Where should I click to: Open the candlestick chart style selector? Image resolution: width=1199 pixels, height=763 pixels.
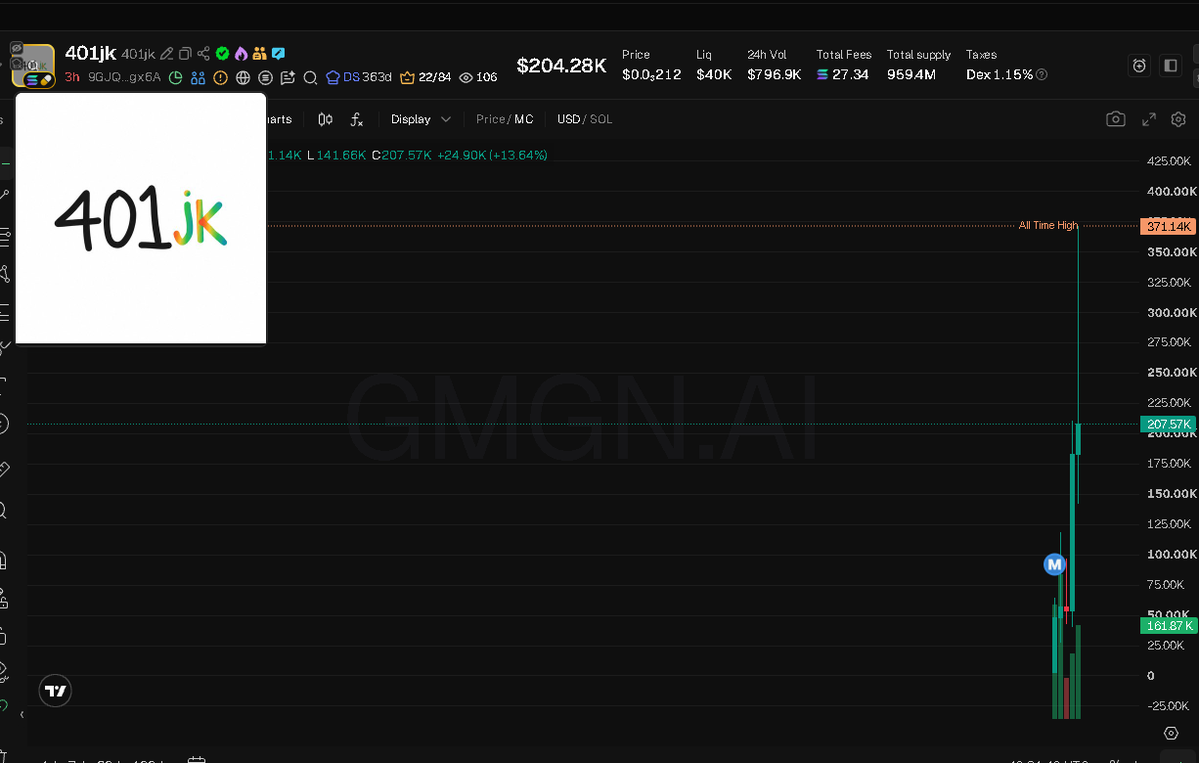[x=325, y=119]
